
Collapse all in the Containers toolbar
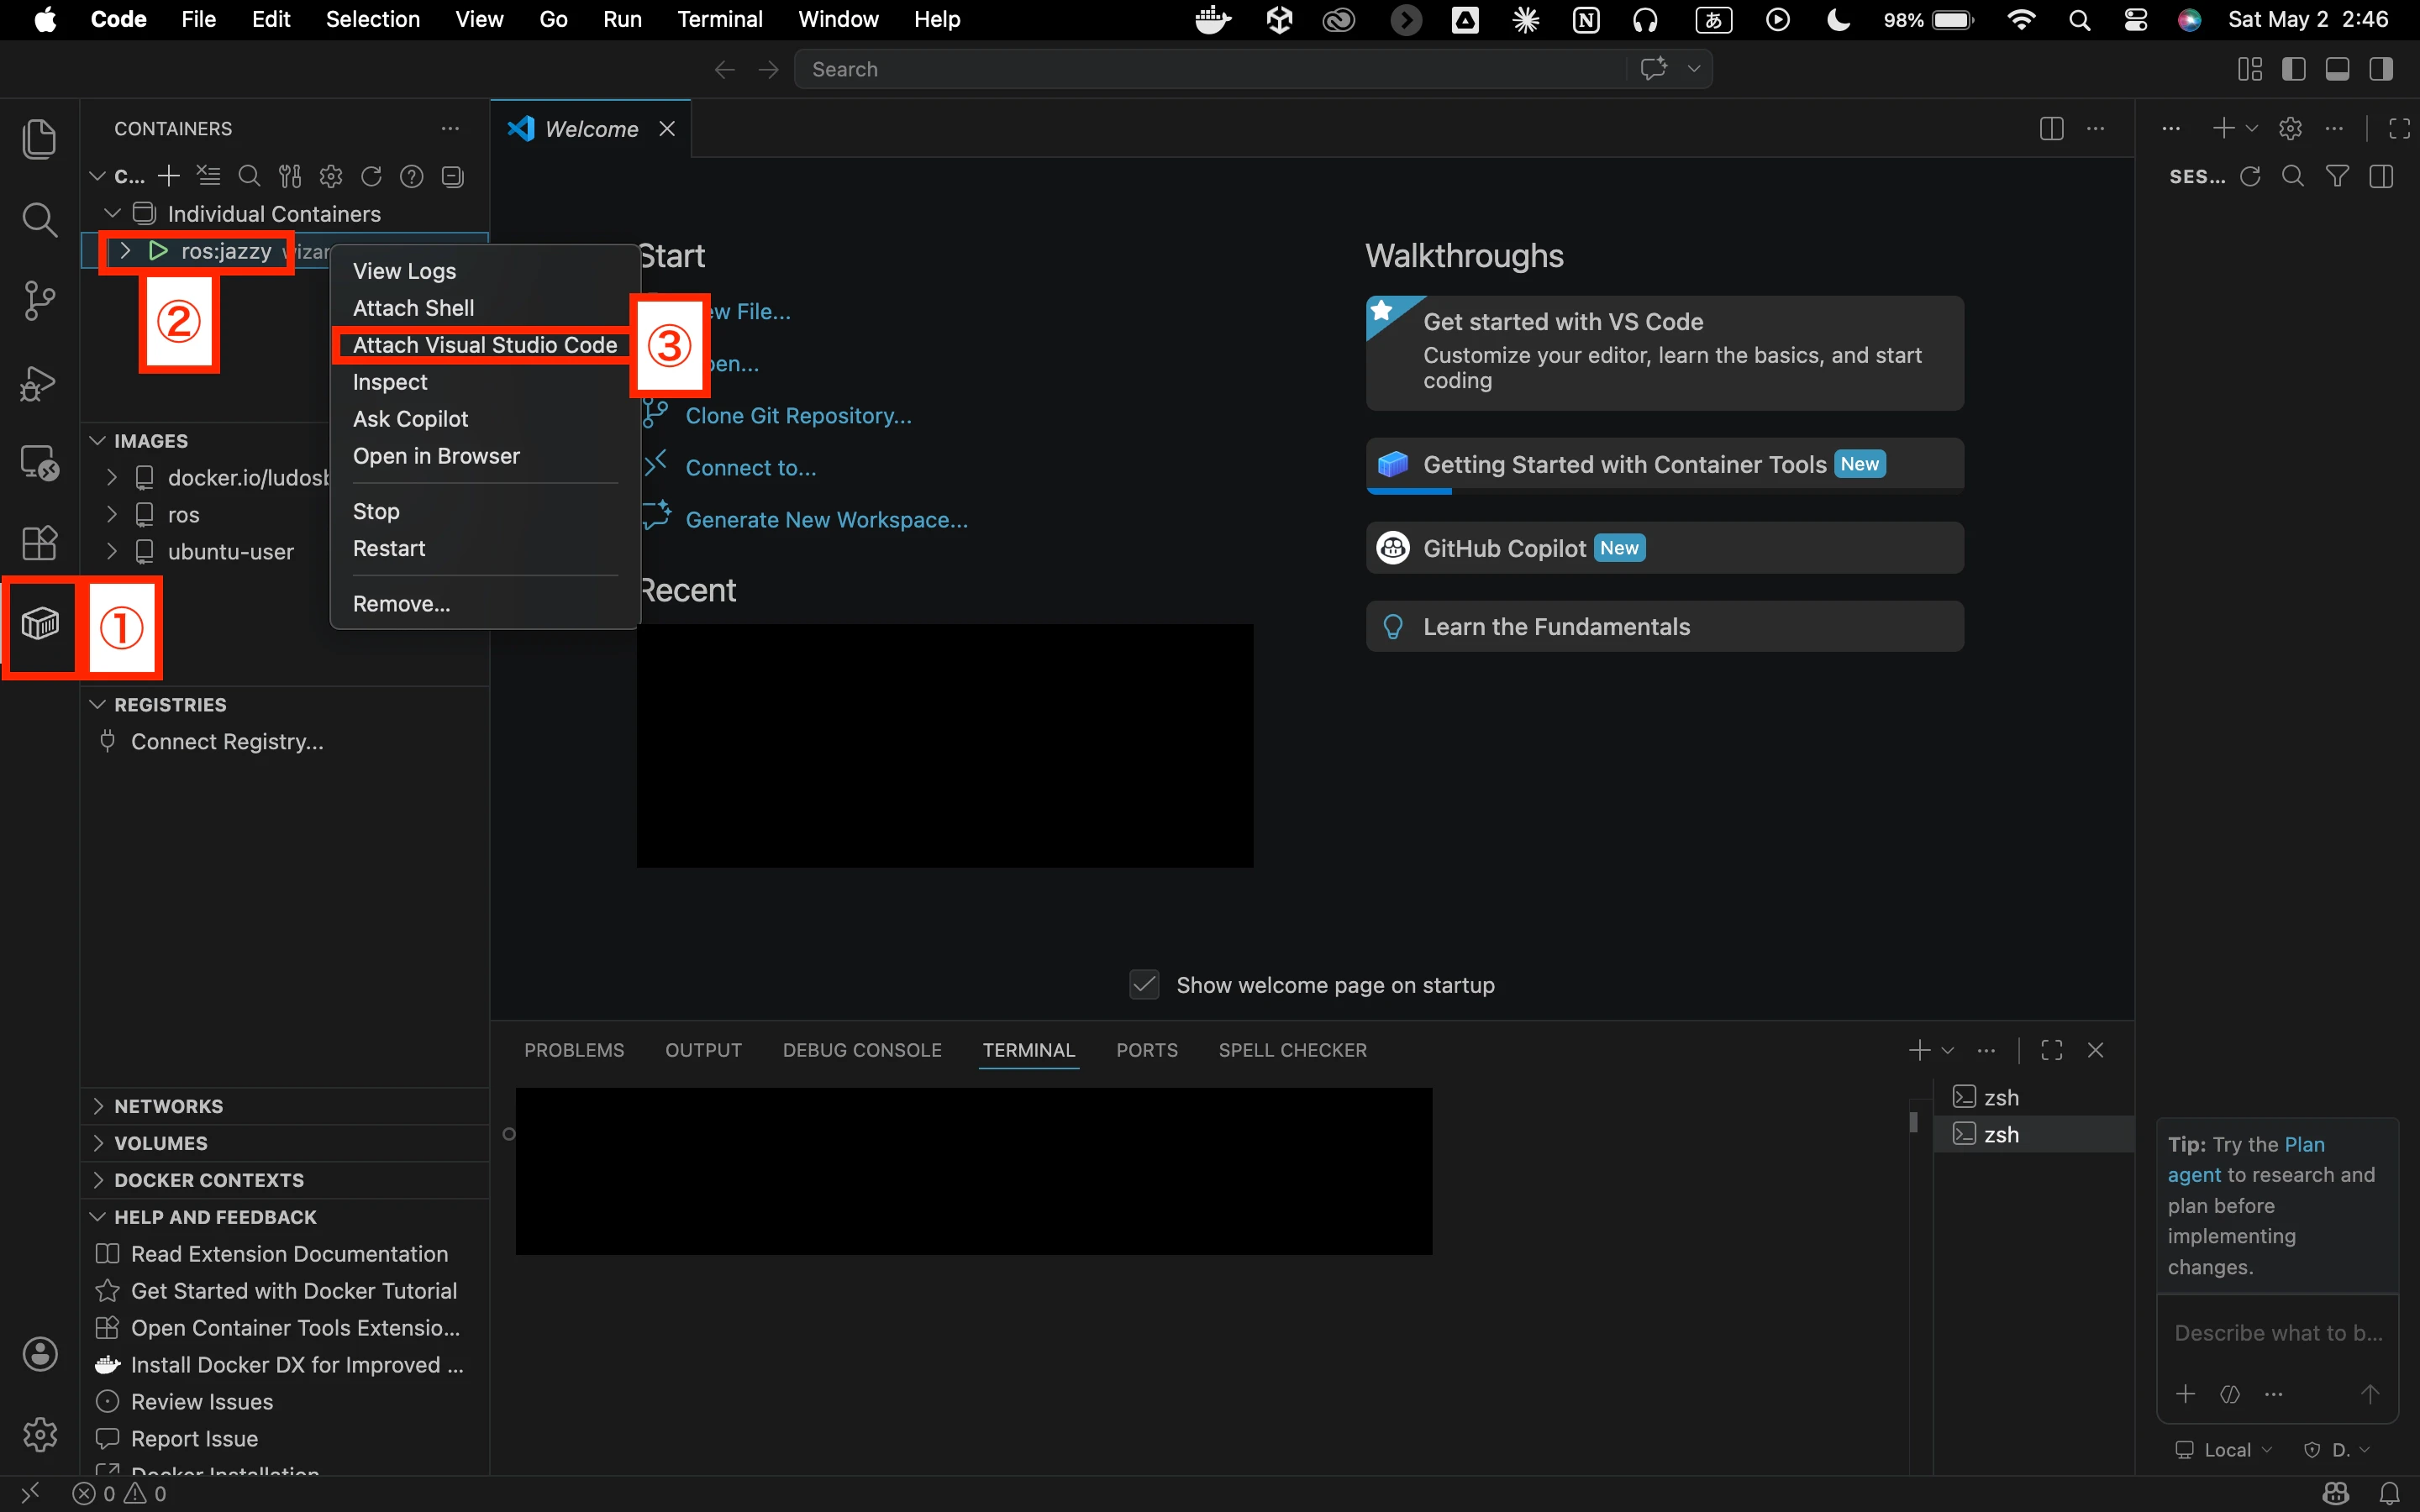point(453,177)
